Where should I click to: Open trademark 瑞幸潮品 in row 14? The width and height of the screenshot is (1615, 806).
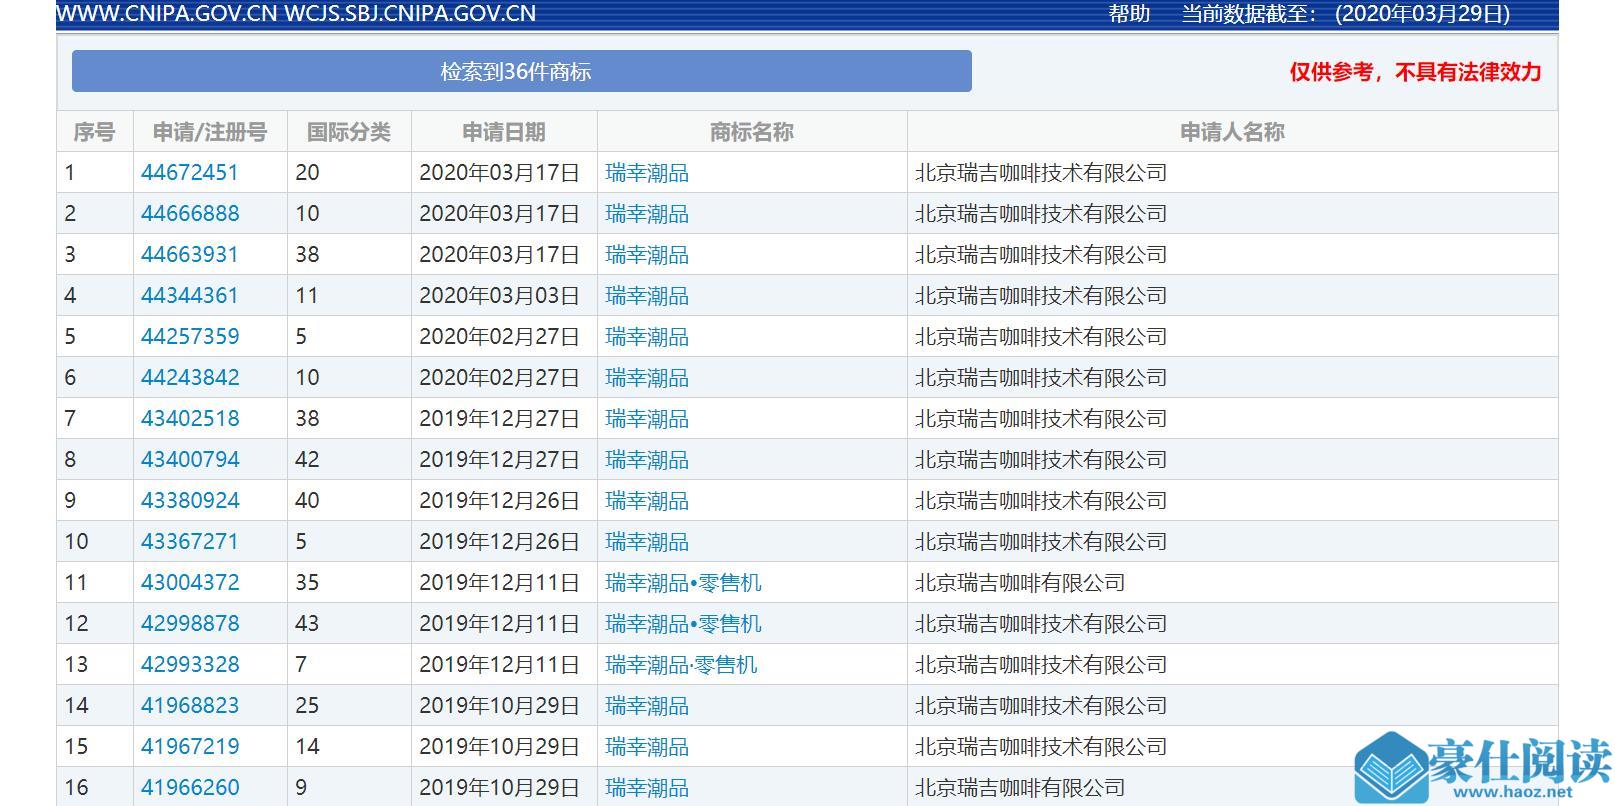(x=647, y=706)
